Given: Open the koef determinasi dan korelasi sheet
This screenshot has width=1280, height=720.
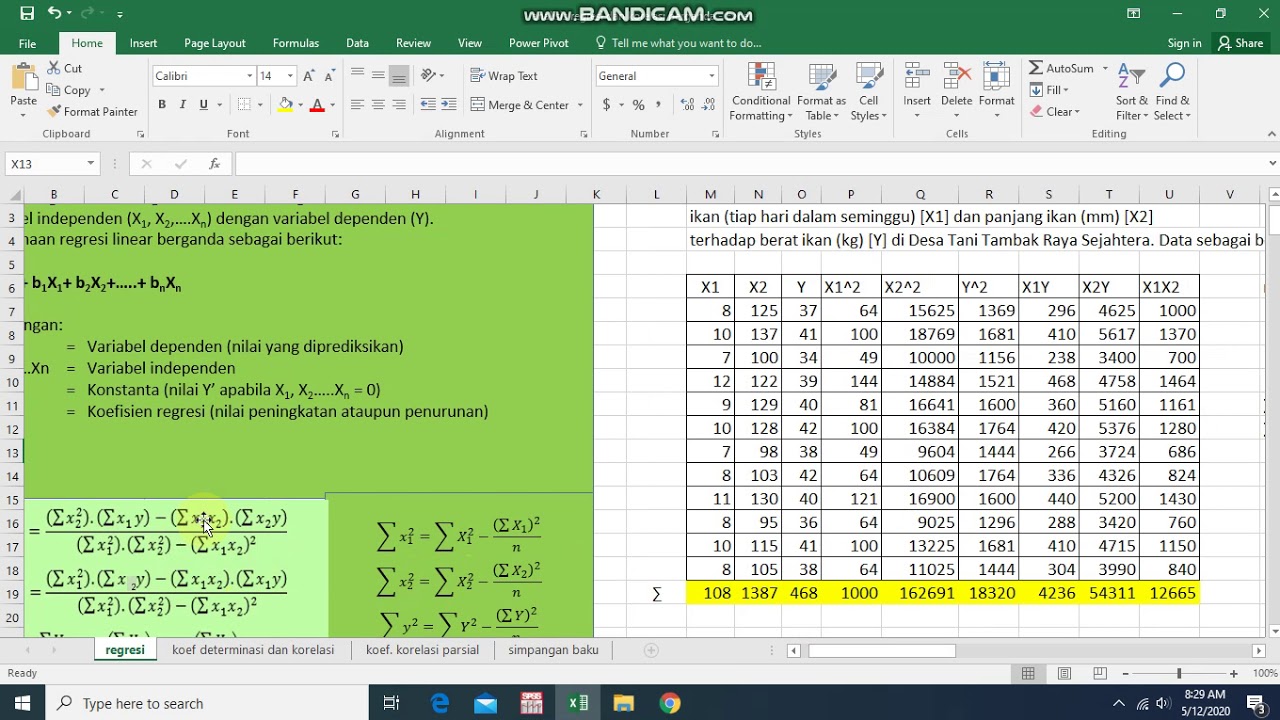Looking at the screenshot, I should (x=253, y=650).
